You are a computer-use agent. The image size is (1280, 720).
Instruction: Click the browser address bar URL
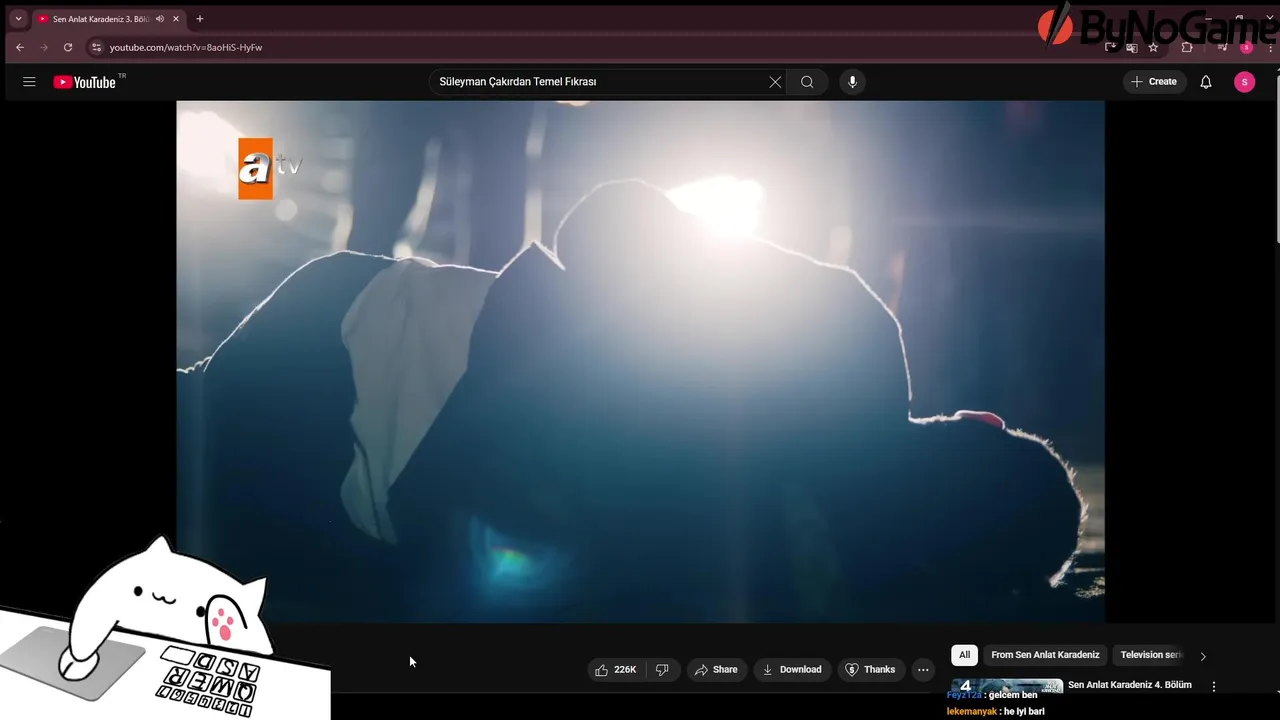point(186,47)
